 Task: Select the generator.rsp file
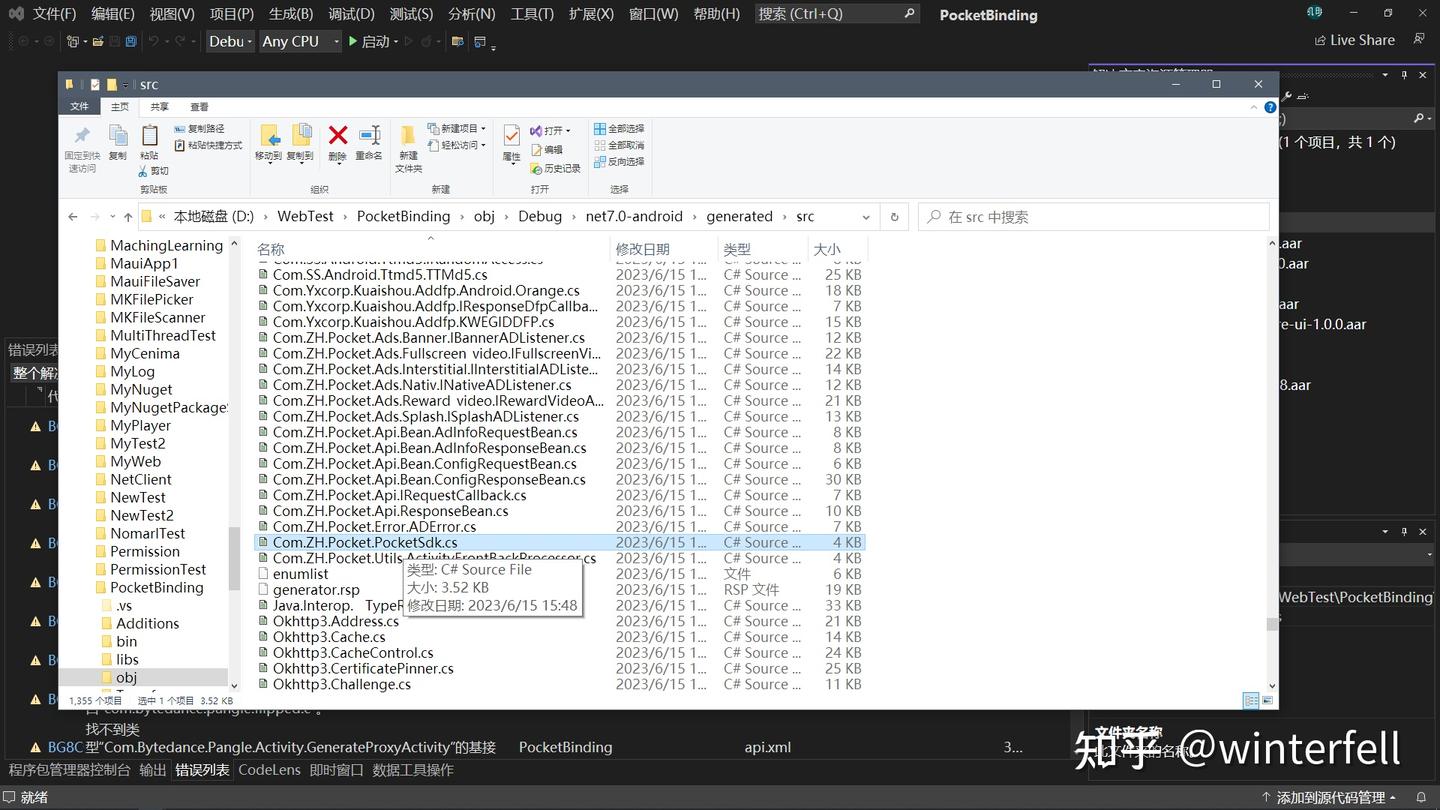316,590
